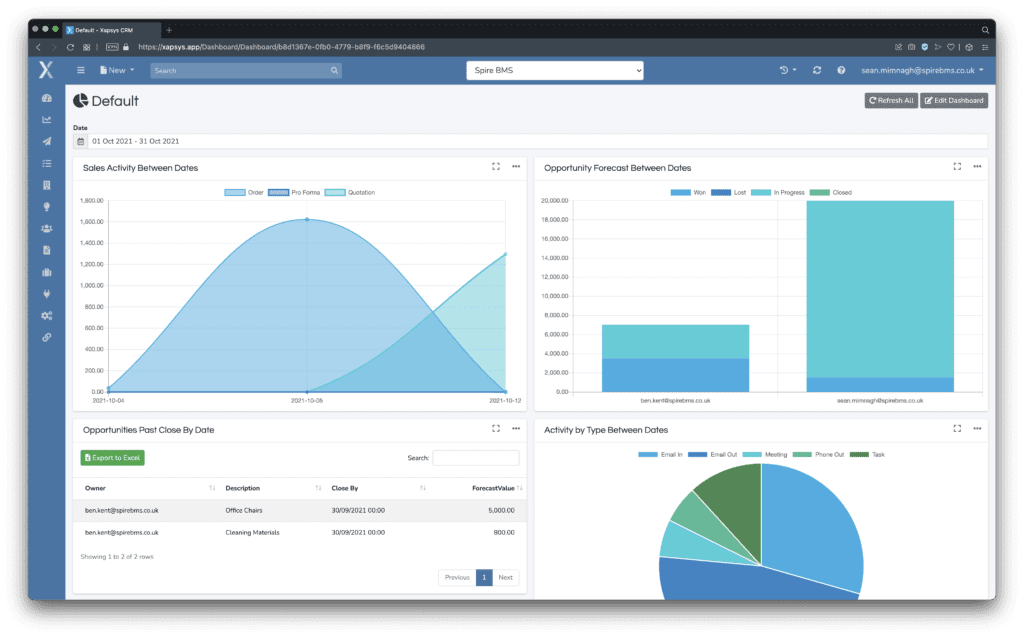
Task: Open the document file icon in sidebar
Action: 46,250
